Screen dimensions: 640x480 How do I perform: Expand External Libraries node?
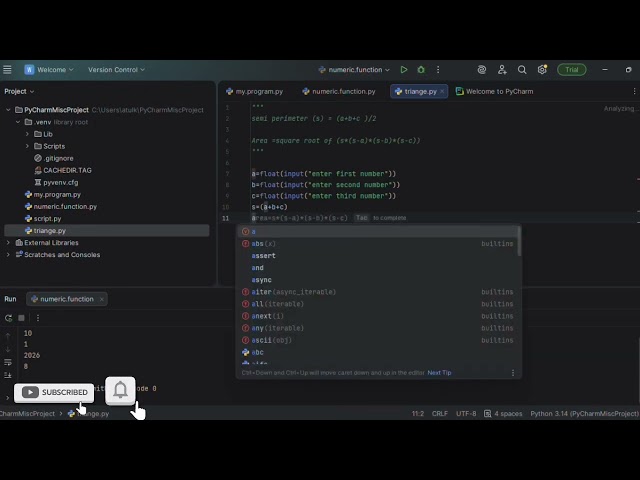click(x=8, y=242)
